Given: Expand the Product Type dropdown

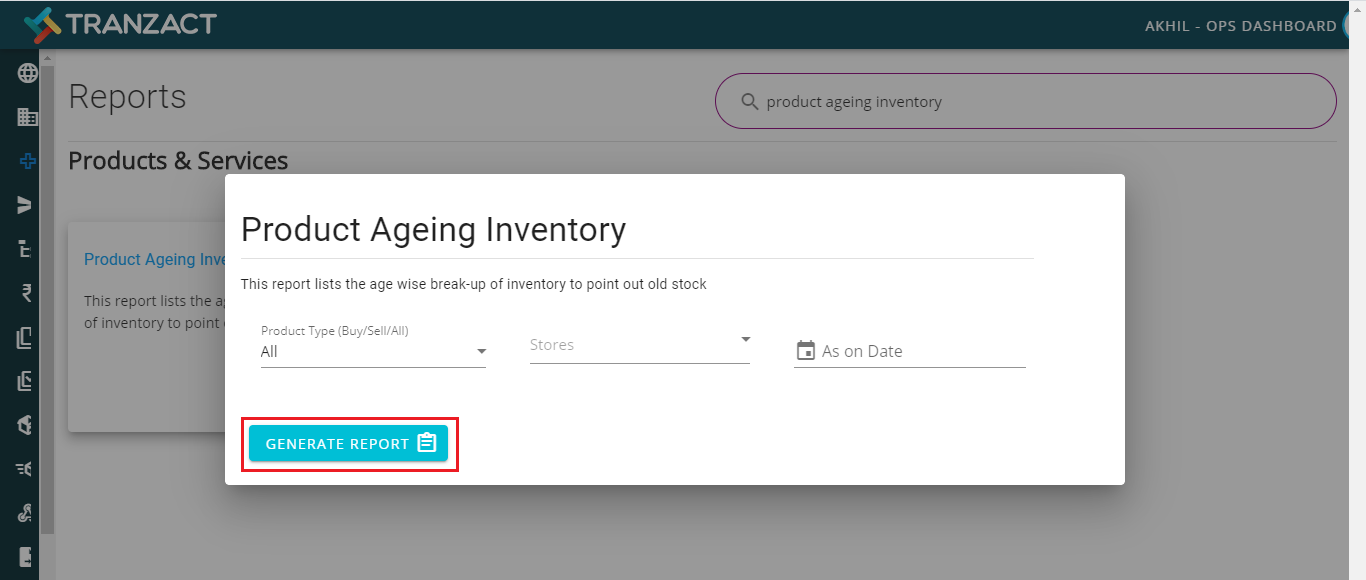Looking at the screenshot, I should (373, 345).
